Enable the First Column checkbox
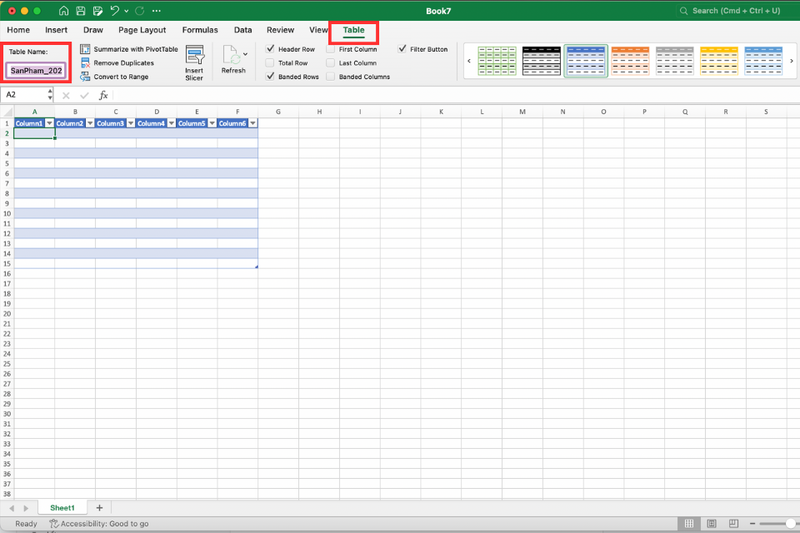This screenshot has width=800, height=533. pyautogui.click(x=331, y=49)
